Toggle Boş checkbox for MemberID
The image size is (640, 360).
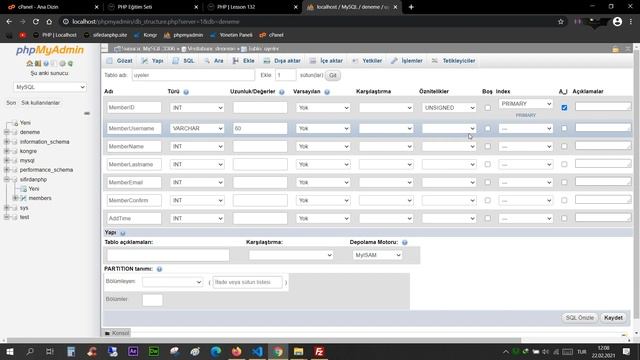pos(488,108)
